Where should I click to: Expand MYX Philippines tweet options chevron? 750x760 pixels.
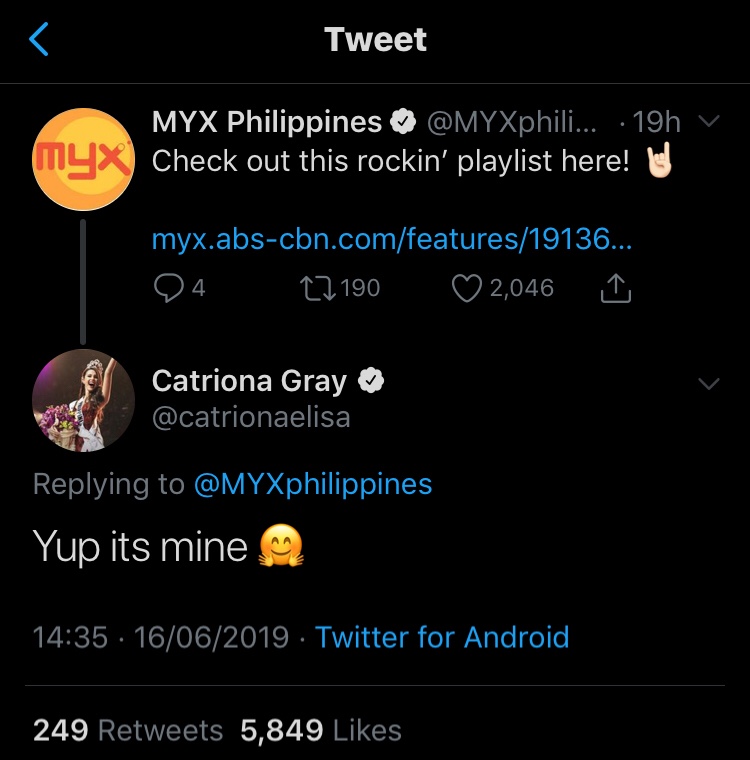pos(708,123)
